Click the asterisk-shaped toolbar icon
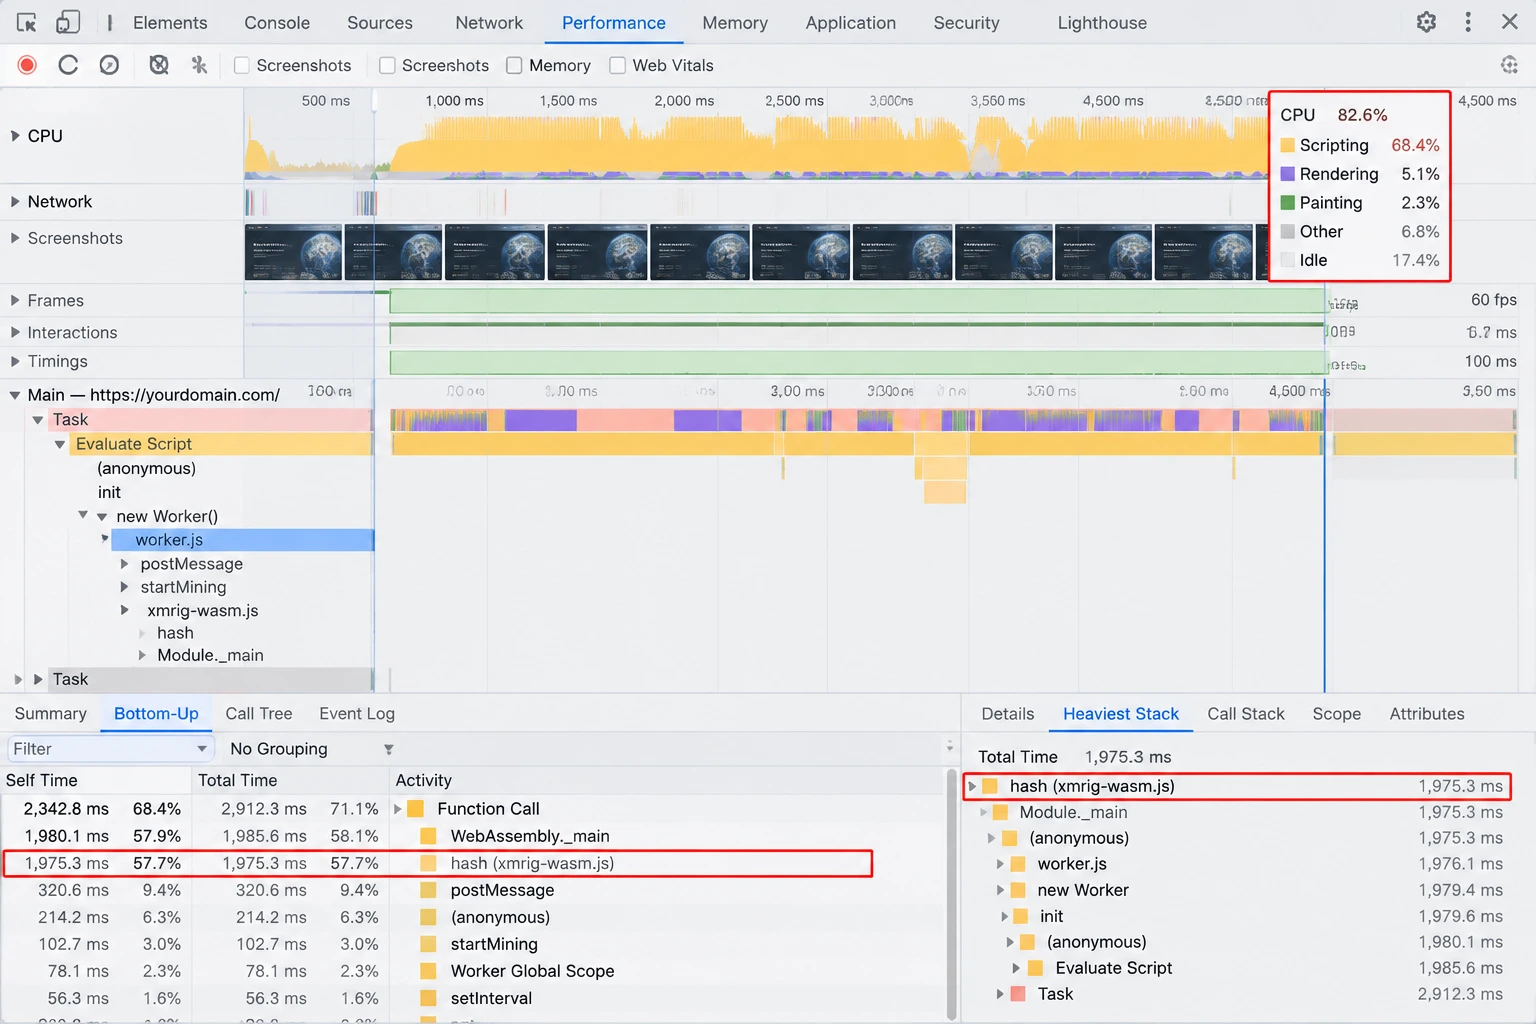Image resolution: width=1536 pixels, height=1024 pixels. [x=199, y=65]
